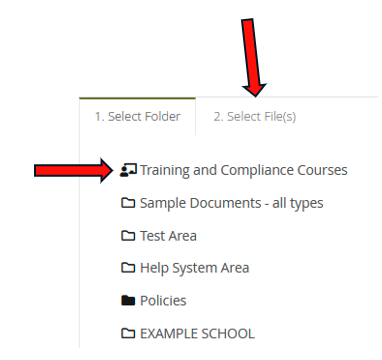Screen dimensions: 382x360
Task: Click the red arrow pointing at Select File(s)
Action: point(253,57)
